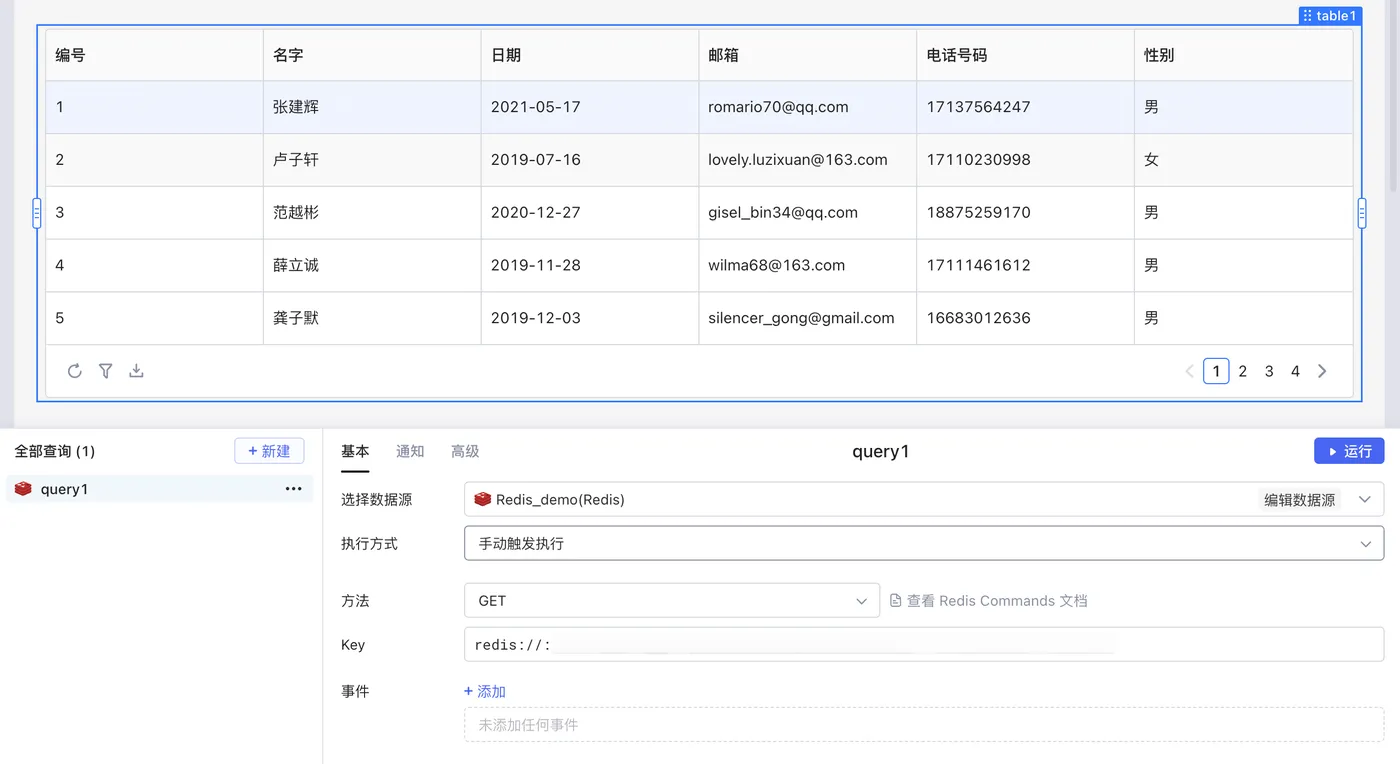Go to previous page with the left arrow
The width and height of the screenshot is (1400, 764).
click(1189, 371)
